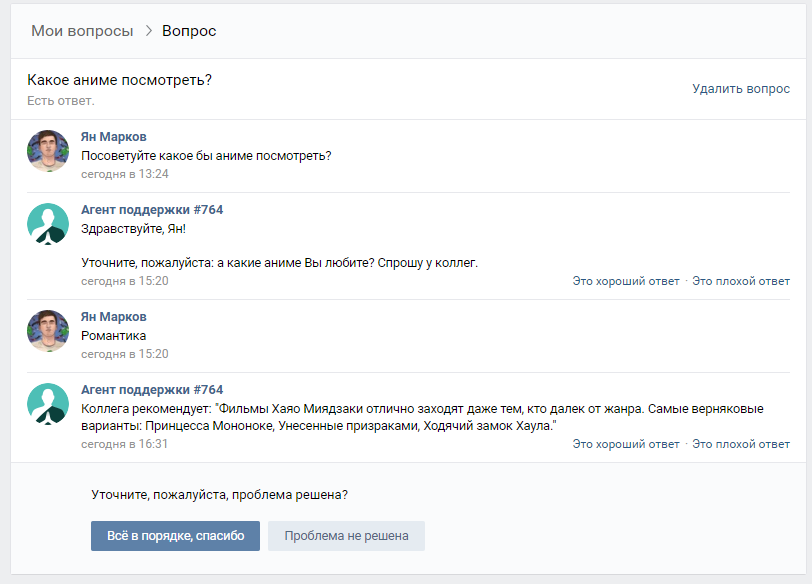
Task: Mark 15:20 reply as Это хороший ответ
Action: tap(626, 281)
